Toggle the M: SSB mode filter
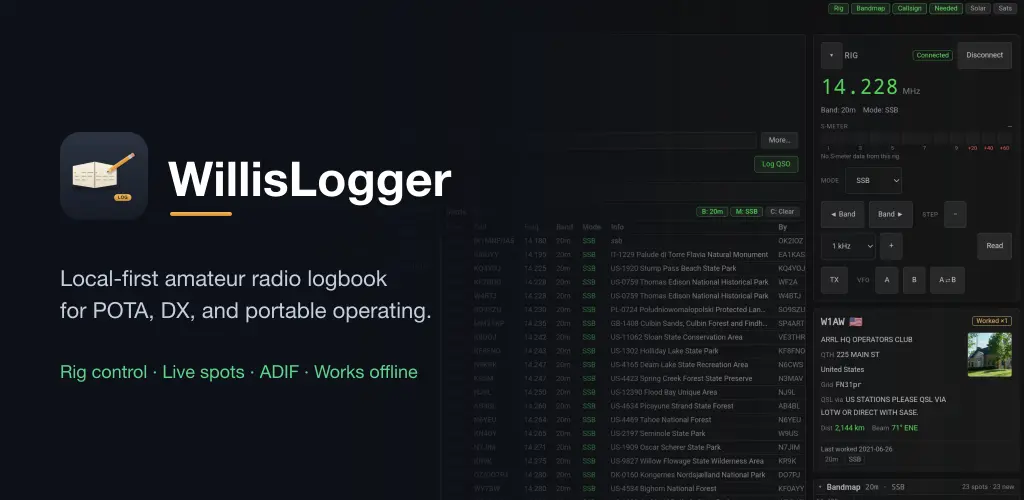Screen dimensions: 1024x500 [746, 211]
